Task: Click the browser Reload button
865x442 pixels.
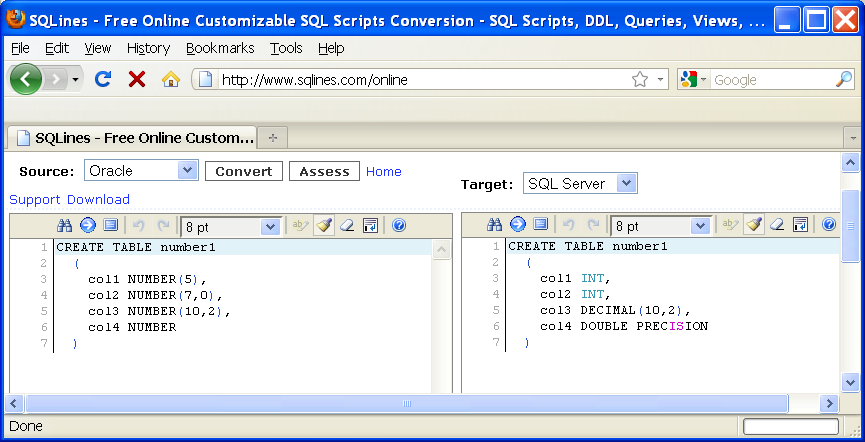Action: pos(102,79)
